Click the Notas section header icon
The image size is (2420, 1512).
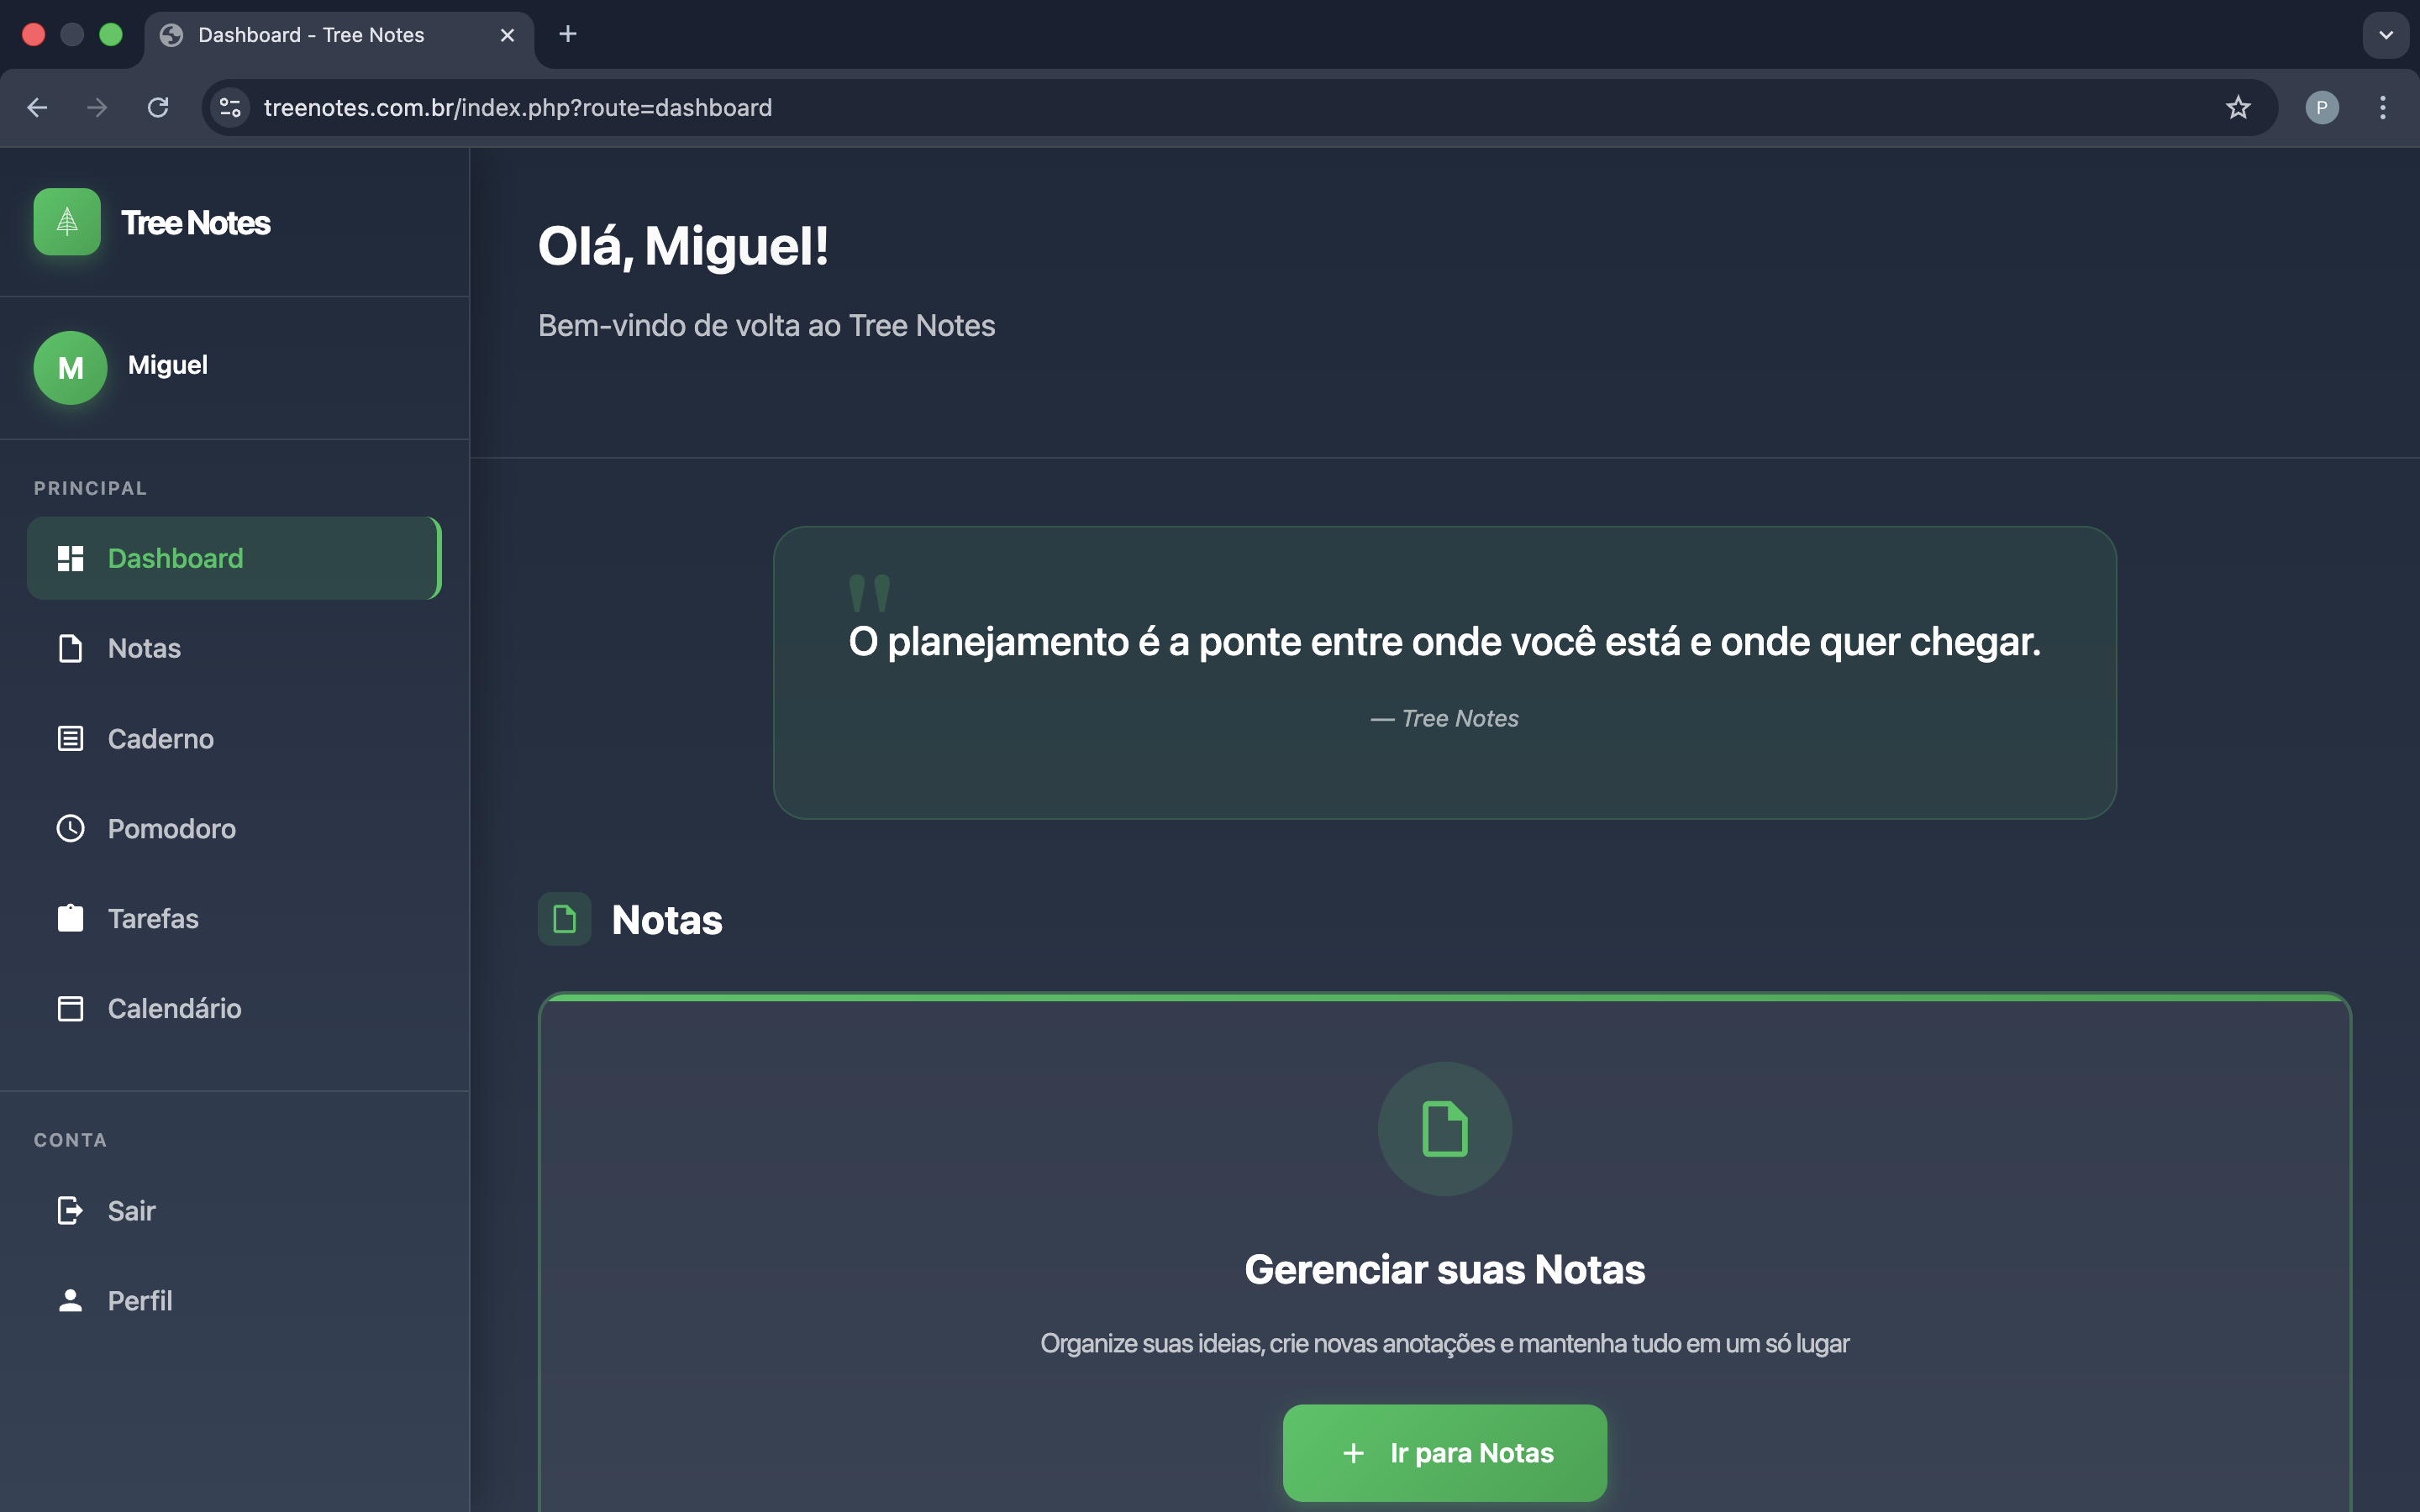[x=564, y=919]
